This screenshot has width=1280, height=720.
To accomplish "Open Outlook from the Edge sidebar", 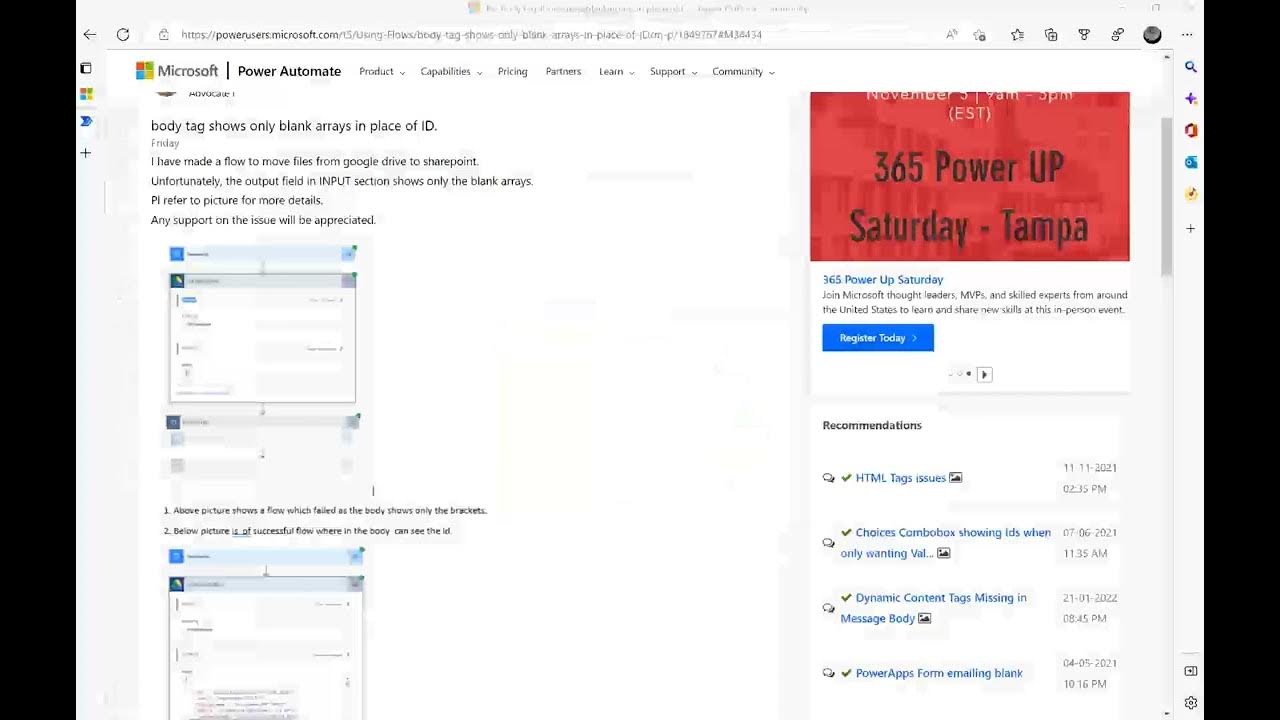I will [x=1191, y=162].
